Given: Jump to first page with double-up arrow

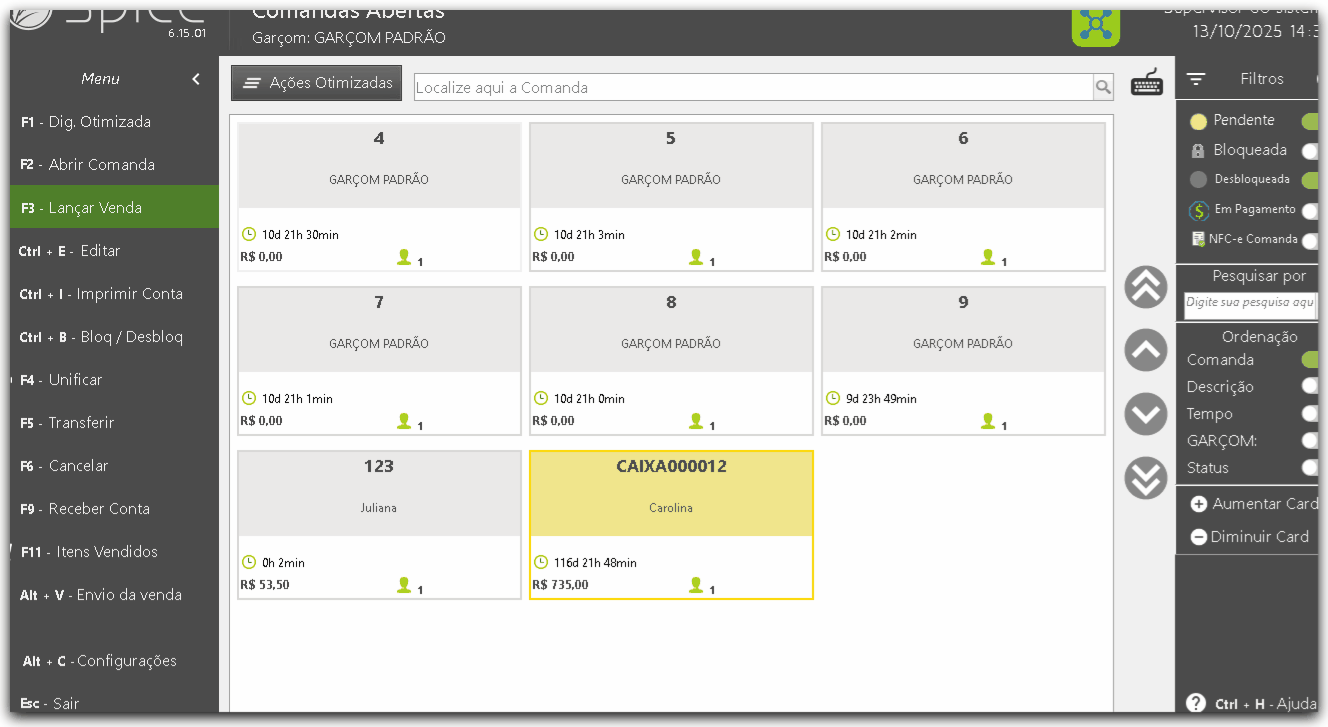Looking at the screenshot, I should tap(1146, 287).
